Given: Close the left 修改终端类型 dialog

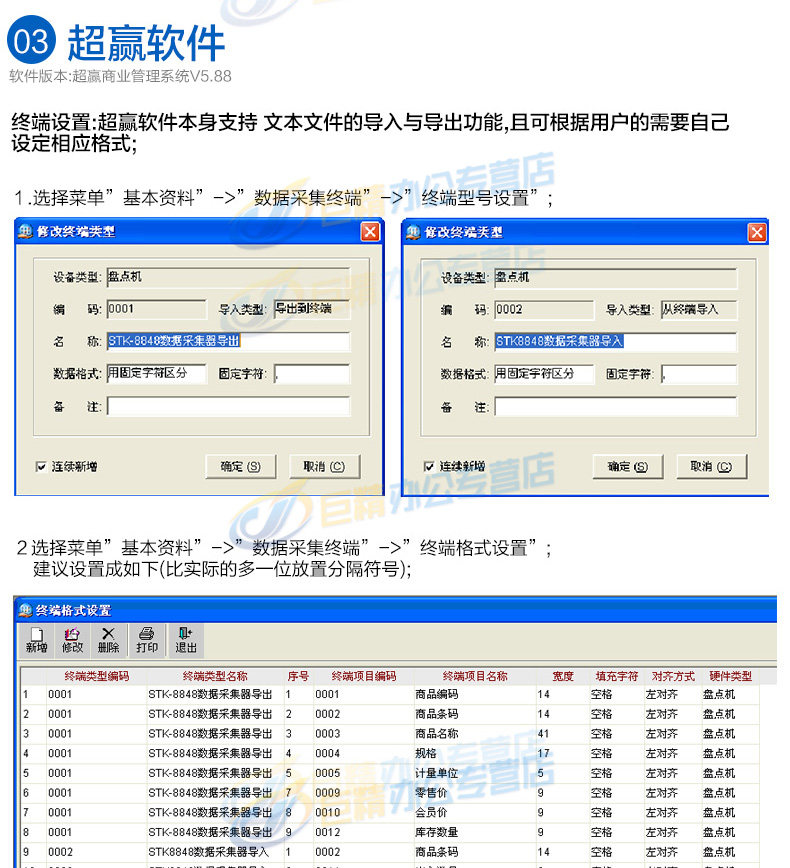Looking at the screenshot, I should (370, 231).
